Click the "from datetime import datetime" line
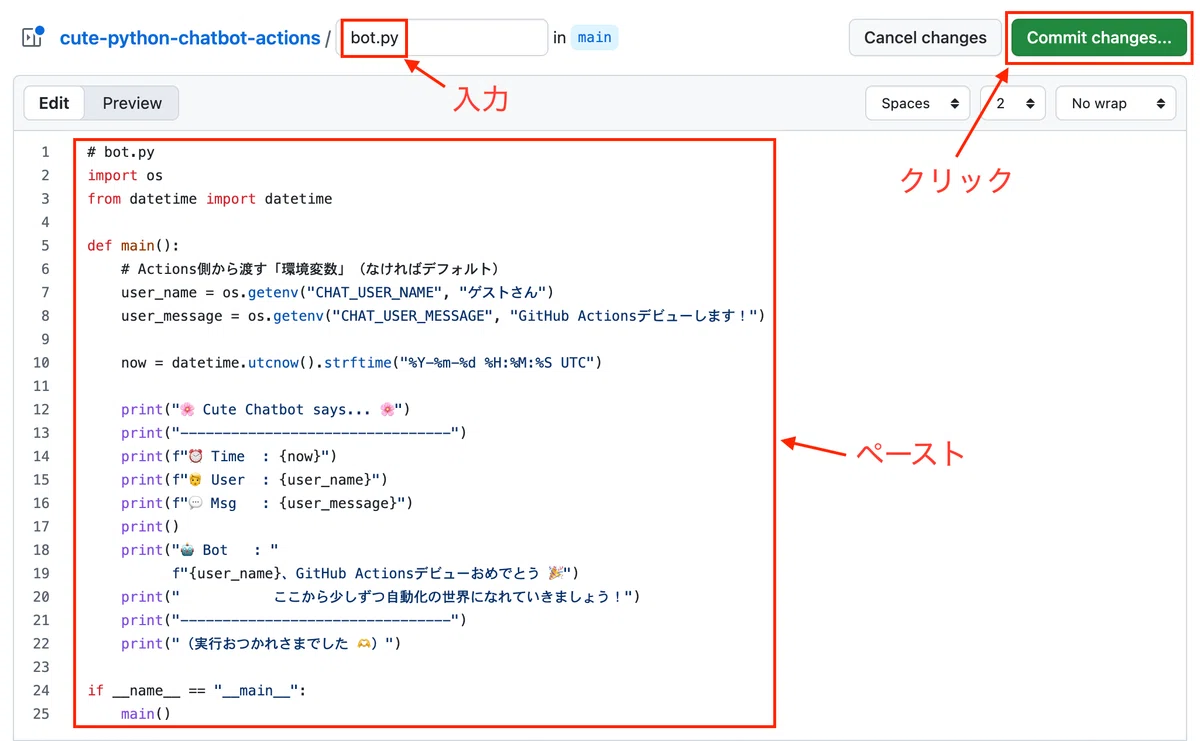The image size is (1200, 741). (210, 199)
